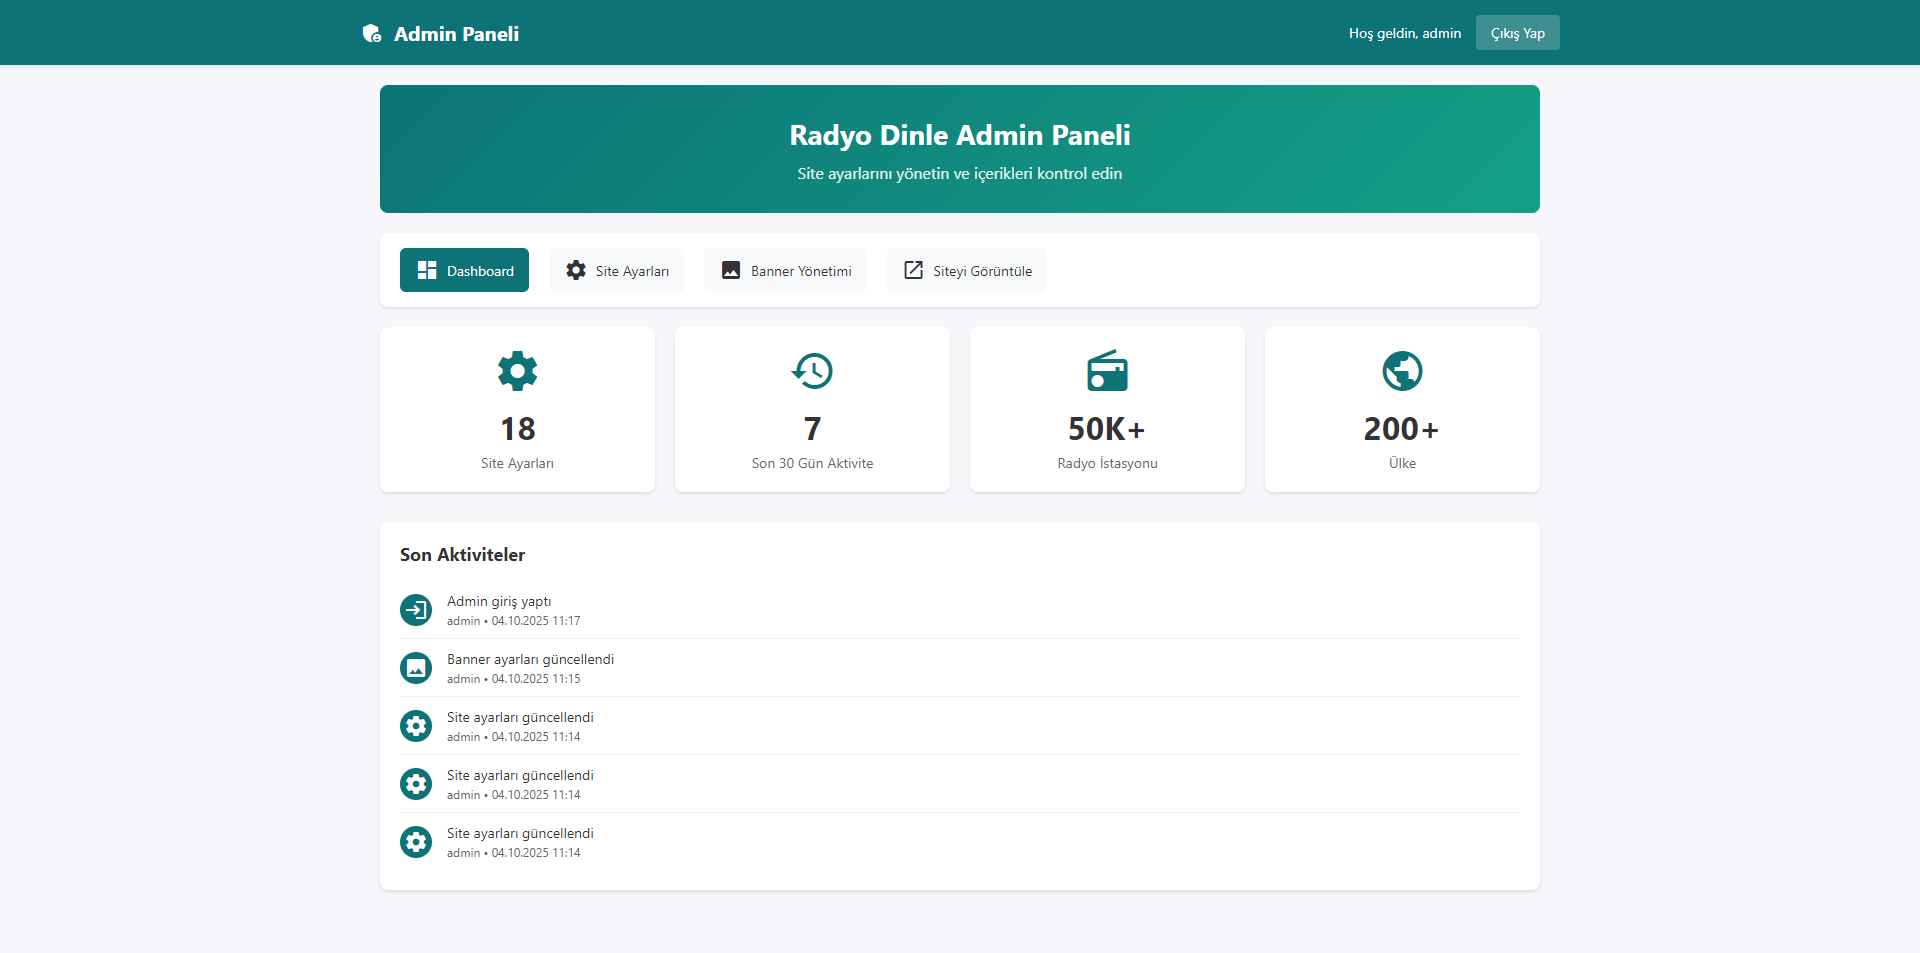Click the gear icon in Site Ayarları card

[x=517, y=371]
